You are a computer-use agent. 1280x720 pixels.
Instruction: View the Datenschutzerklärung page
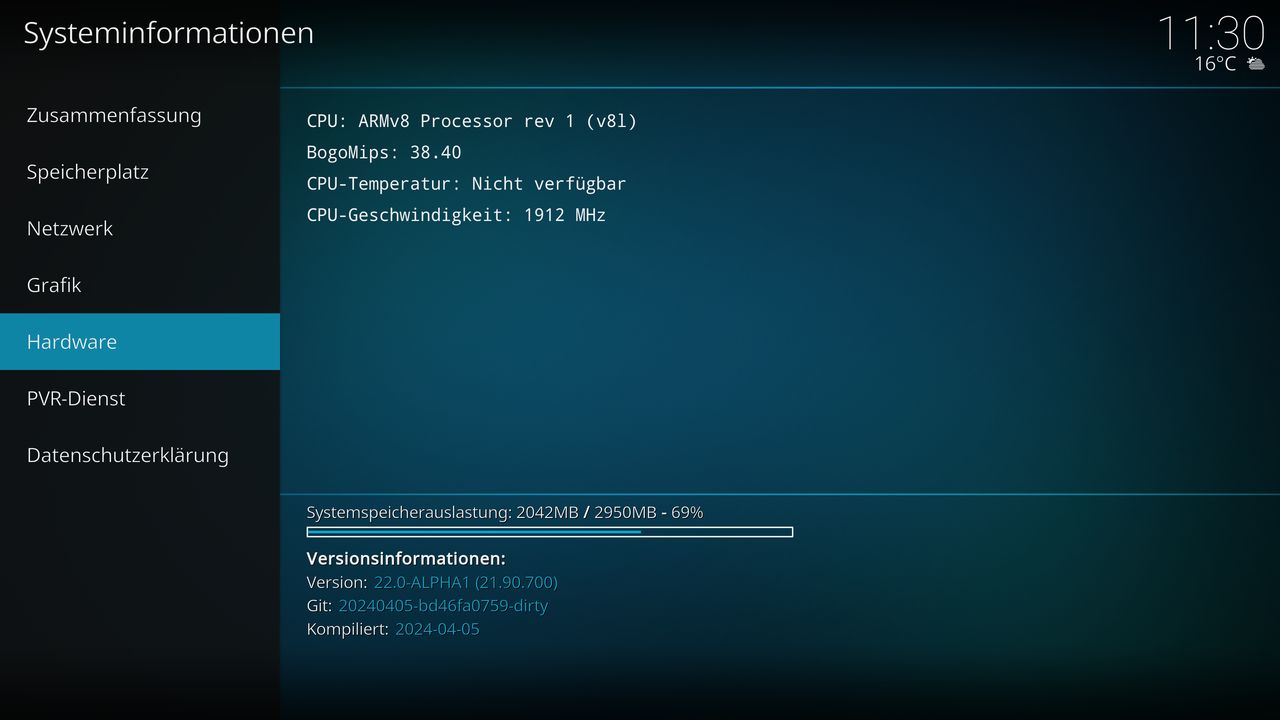click(x=140, y=455)
